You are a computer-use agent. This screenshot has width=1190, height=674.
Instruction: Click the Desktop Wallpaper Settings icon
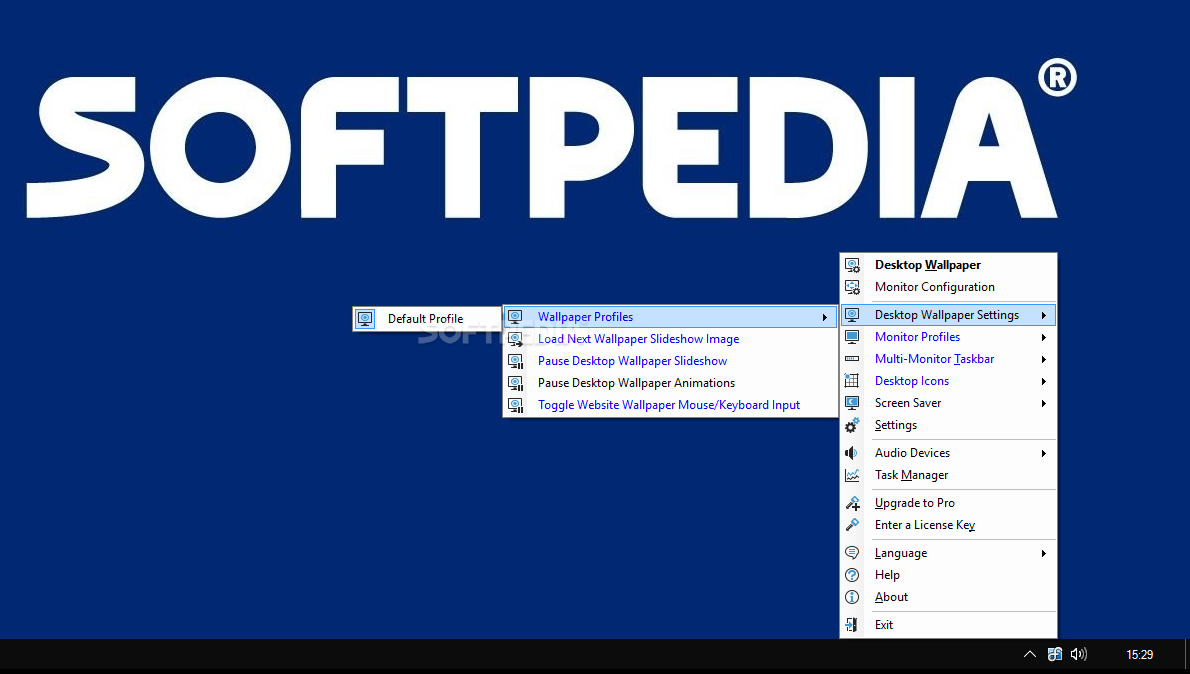[x=852, y=315]
